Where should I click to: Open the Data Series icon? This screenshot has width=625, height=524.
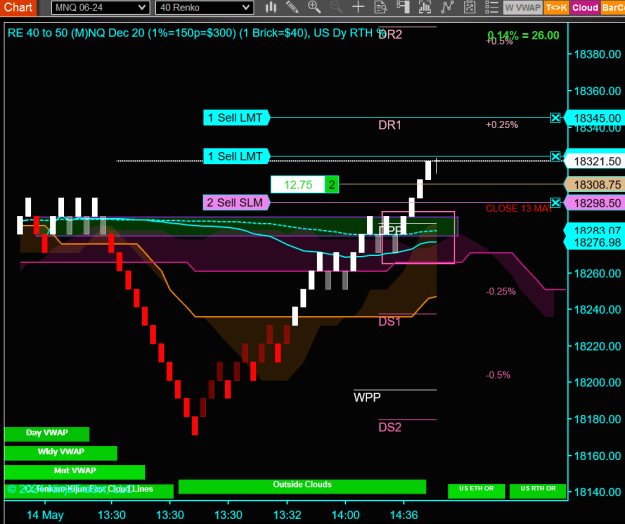[425, 7]
